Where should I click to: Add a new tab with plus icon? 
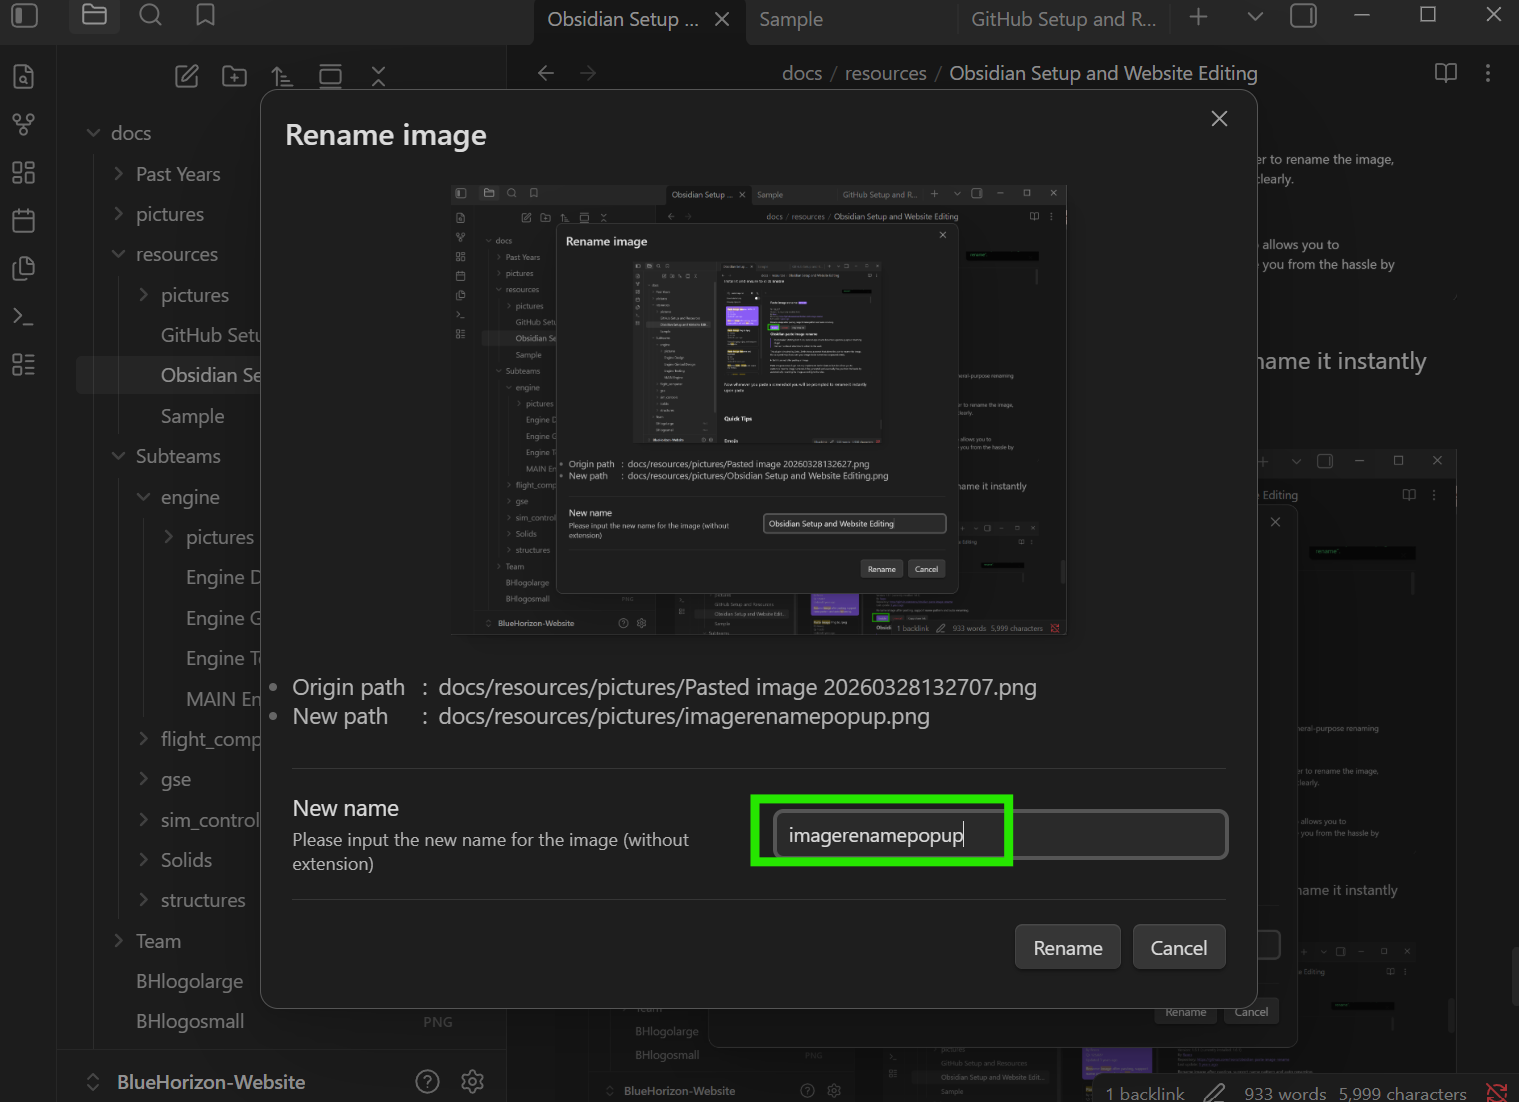point(1199,16)
